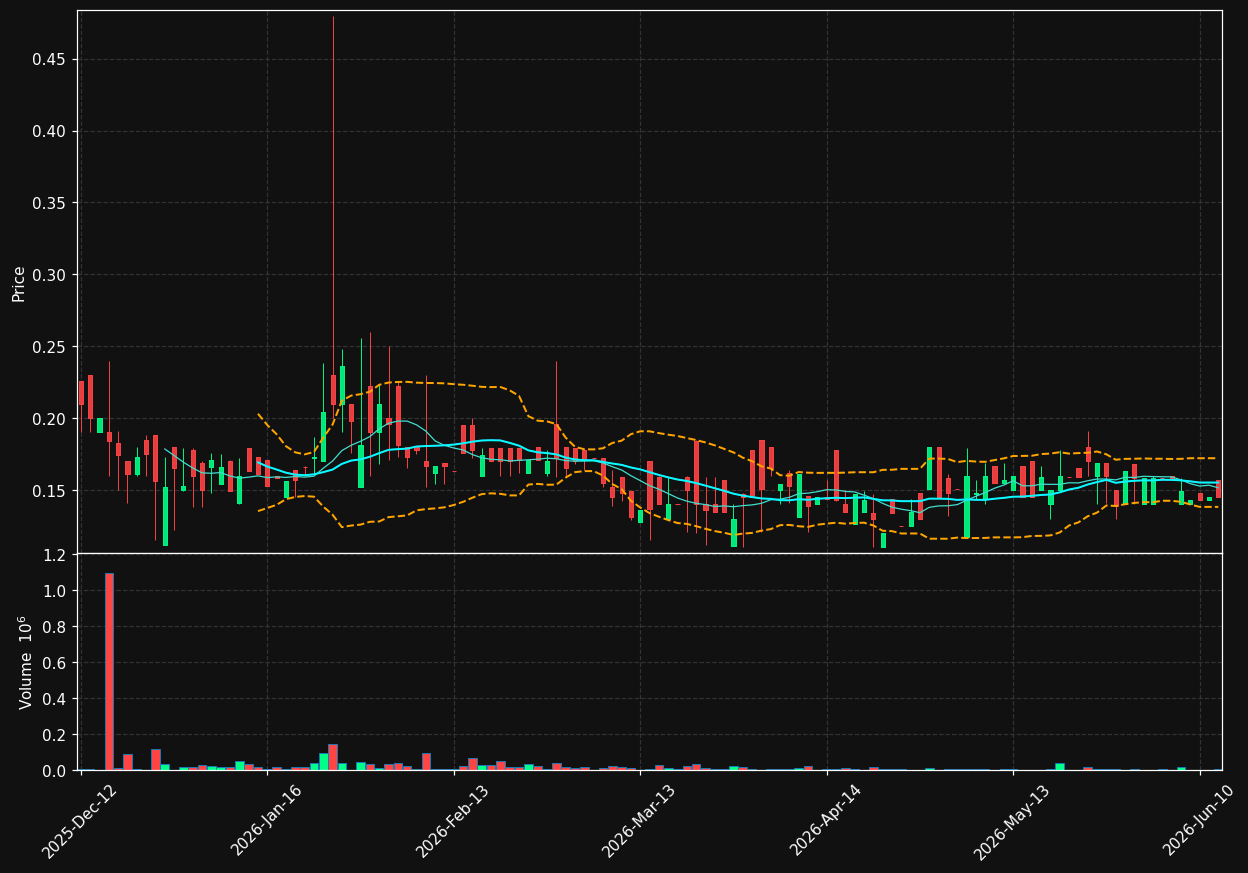Click the tallest red volume bar
Image resolution: width=1248 pixels, height=873 pixels.
click(x=109, y=672)
